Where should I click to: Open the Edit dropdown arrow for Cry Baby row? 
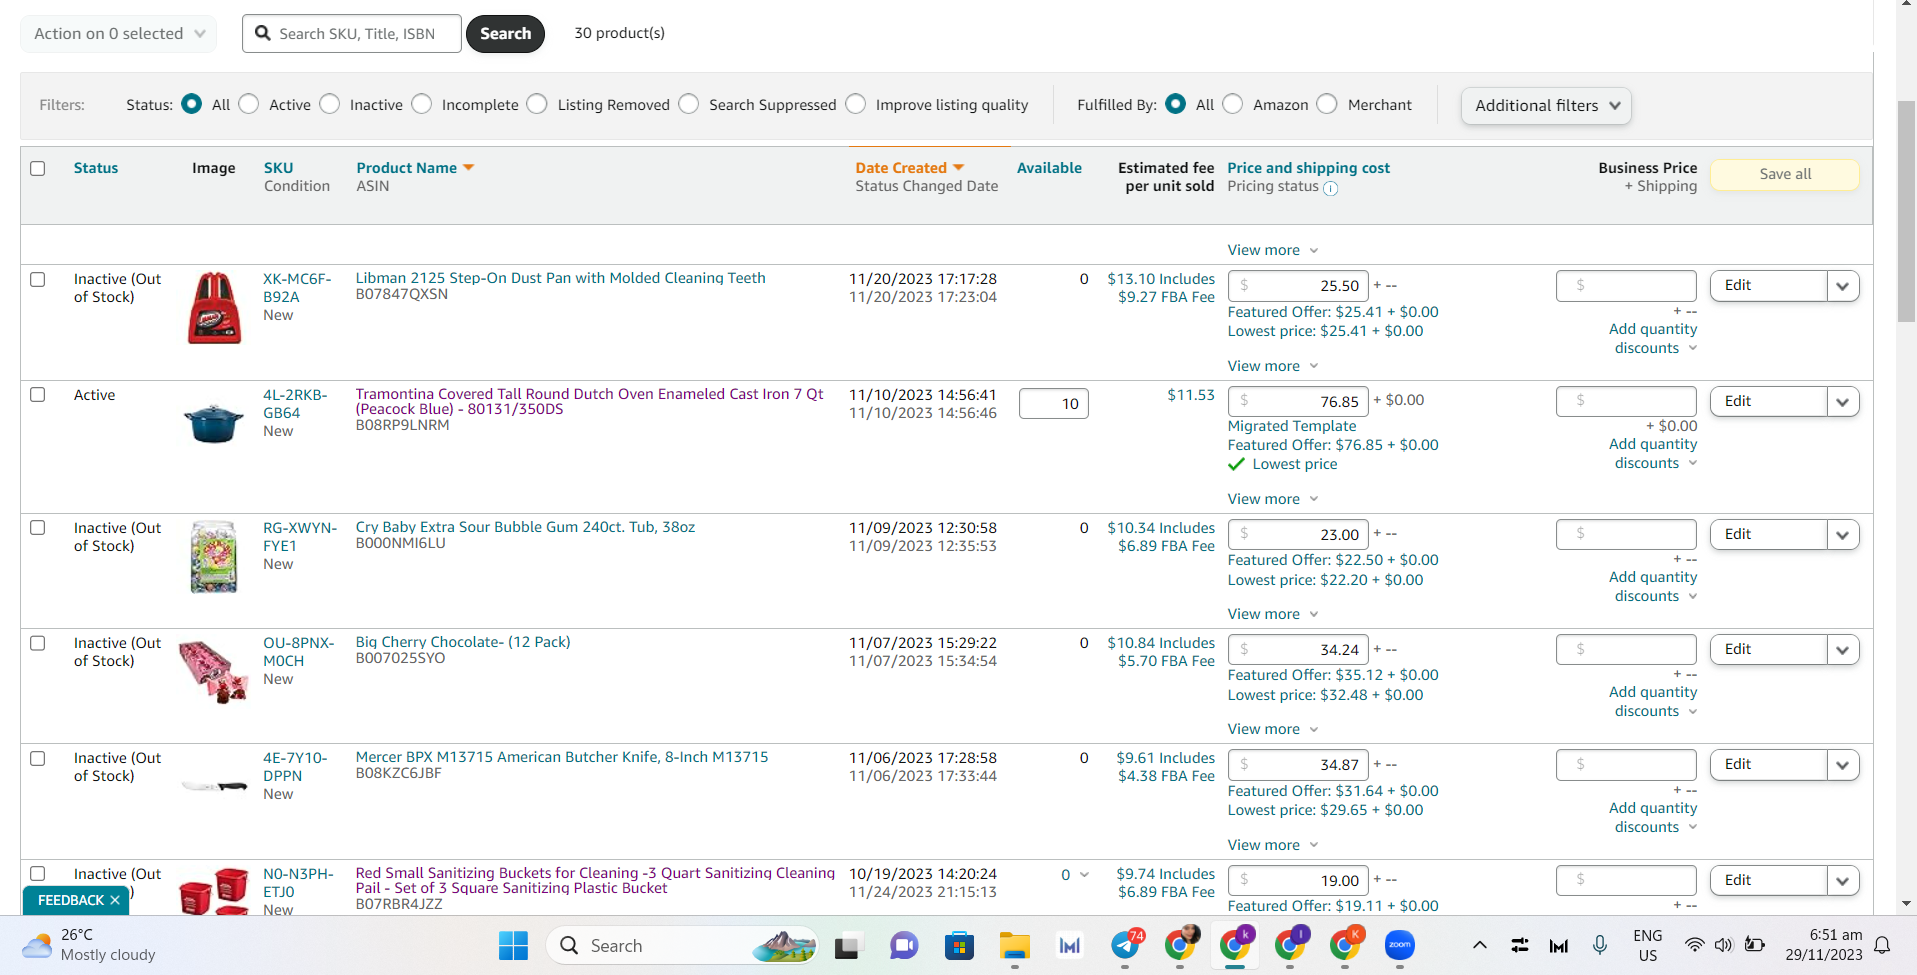pos(1843,535)
